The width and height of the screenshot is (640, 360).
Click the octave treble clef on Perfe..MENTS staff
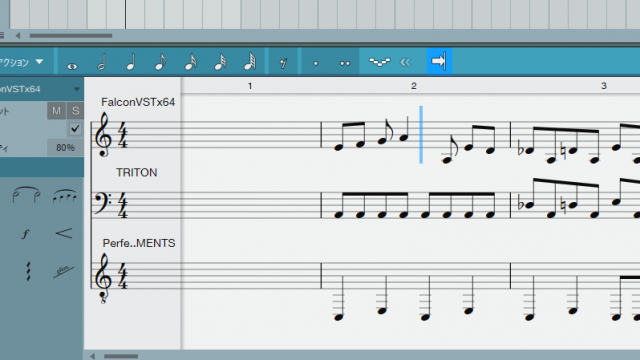[103, 278]
